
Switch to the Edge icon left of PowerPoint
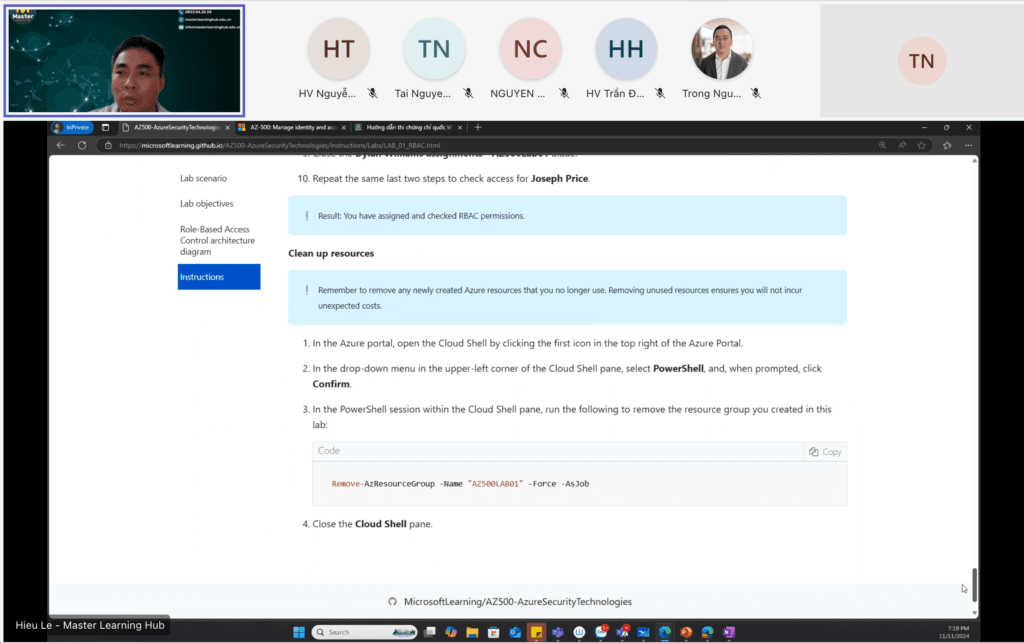point(665,632)
